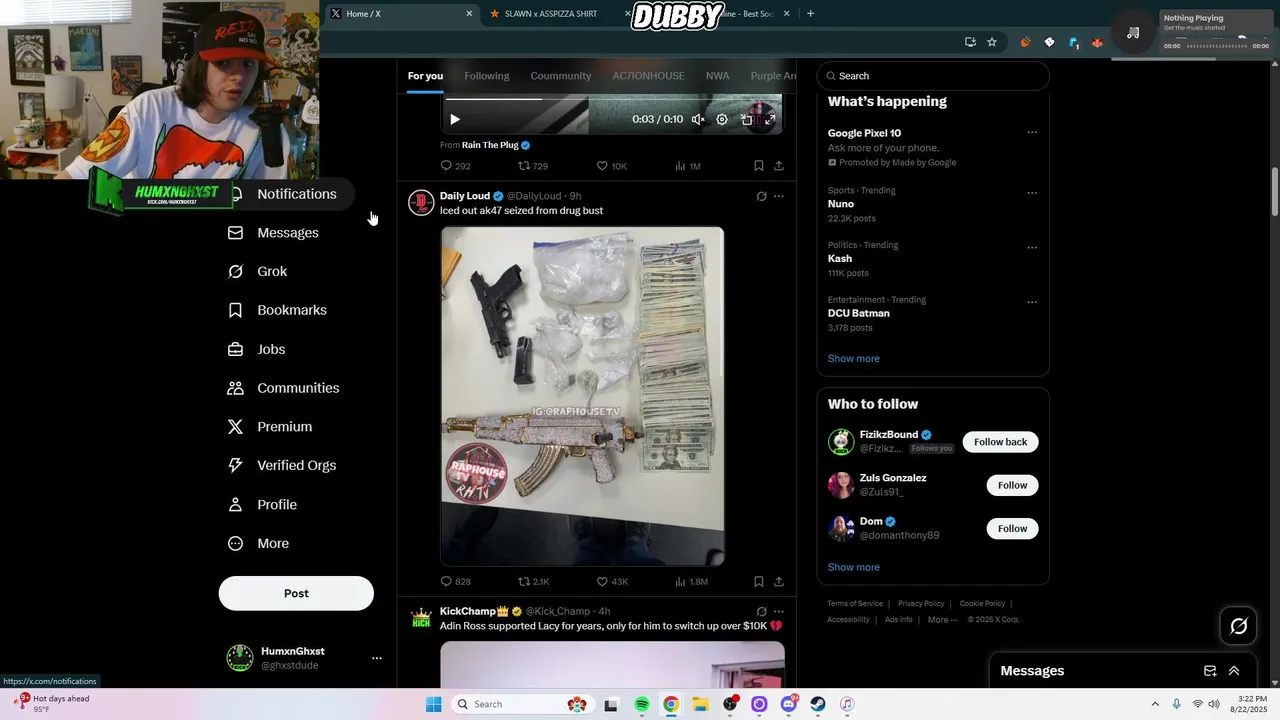This screenshot has height=720, width=1280.
Task: Open options for Kash trend
Action: [1032, 248]
